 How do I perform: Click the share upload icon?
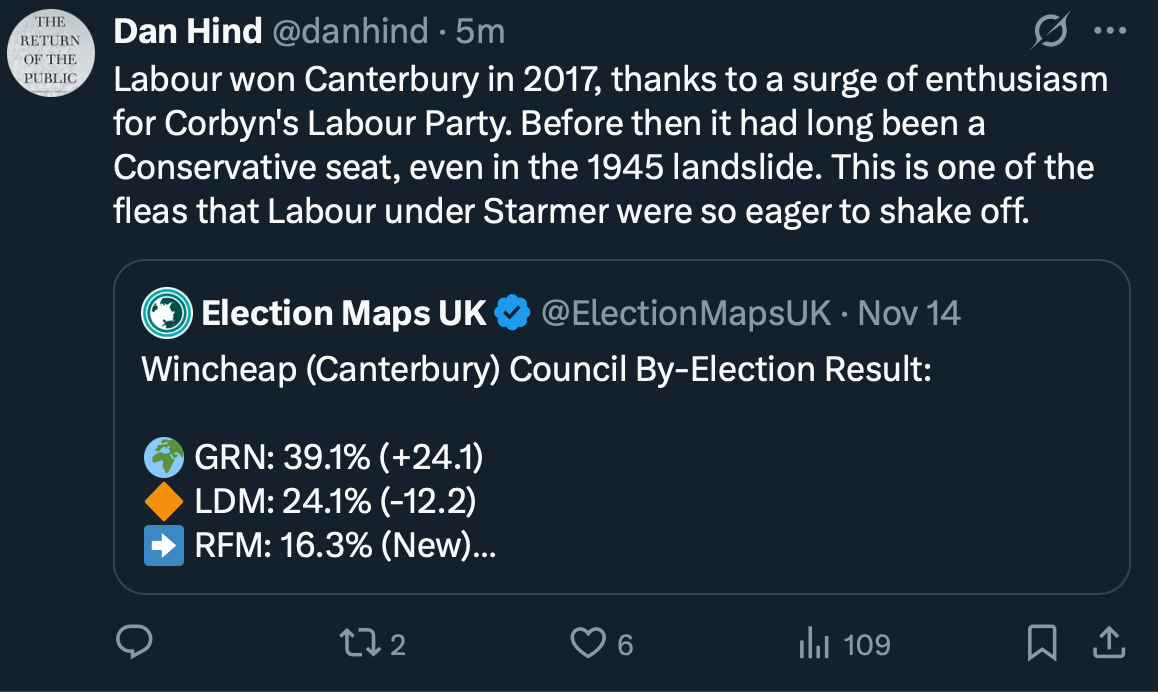1108,643
